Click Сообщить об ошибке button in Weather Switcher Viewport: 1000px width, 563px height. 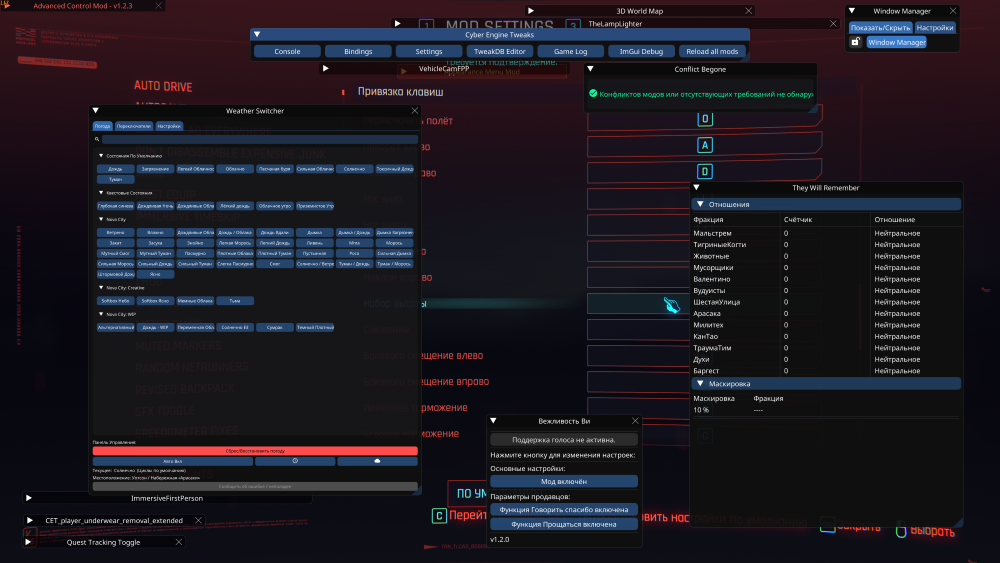point(255,486)
